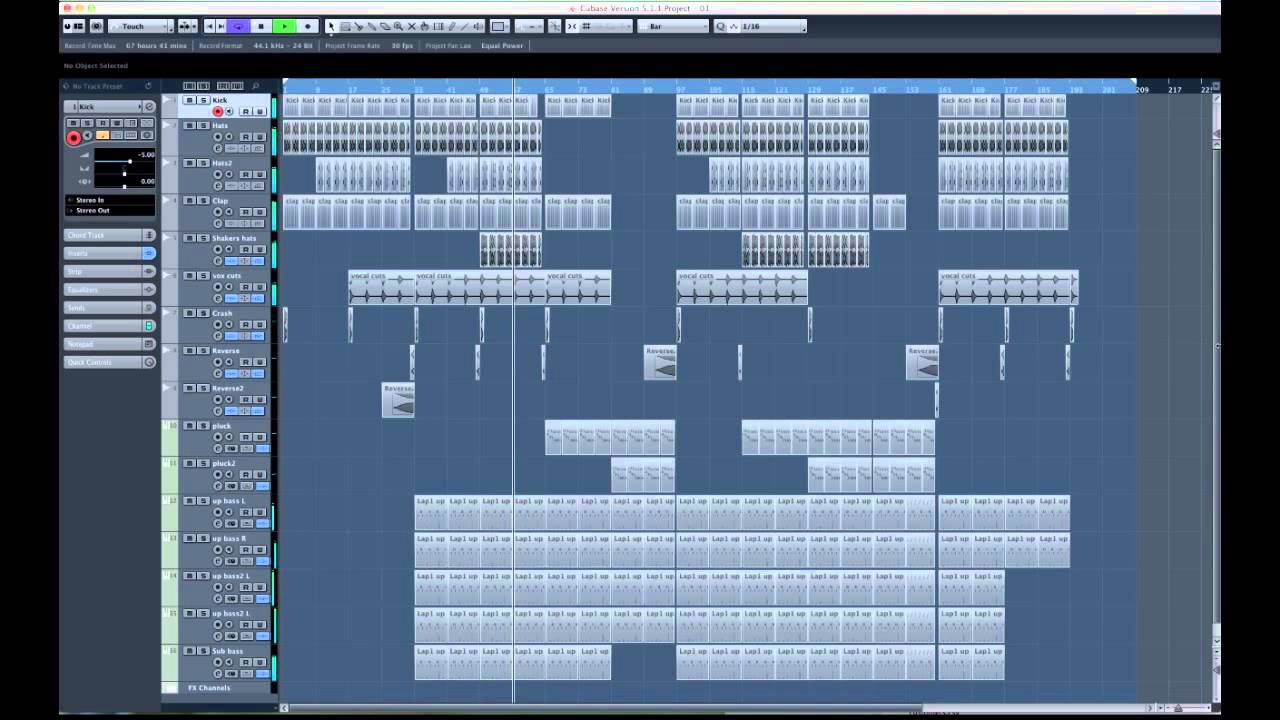This screenshot has width=1280, height=720.
Task: Solo the Hats track
Action: point(203,126)
